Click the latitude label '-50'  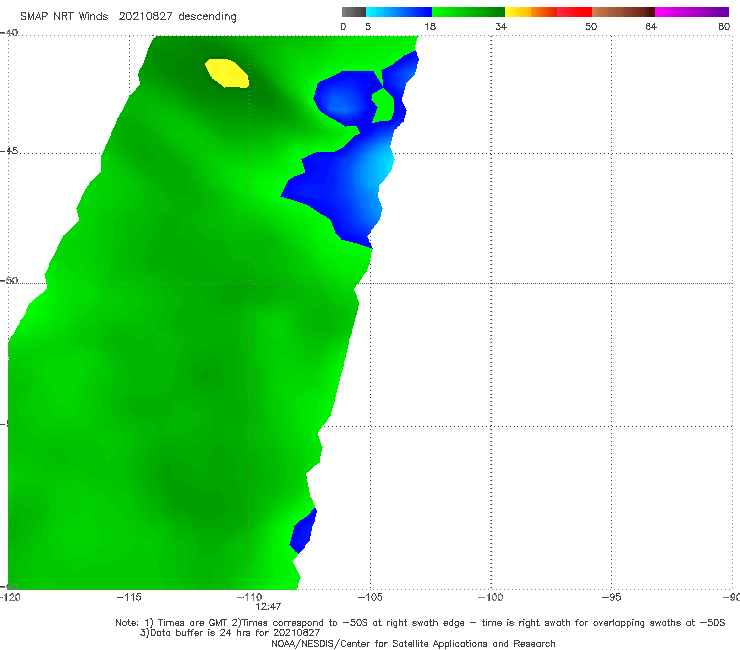tap(9, 280)
